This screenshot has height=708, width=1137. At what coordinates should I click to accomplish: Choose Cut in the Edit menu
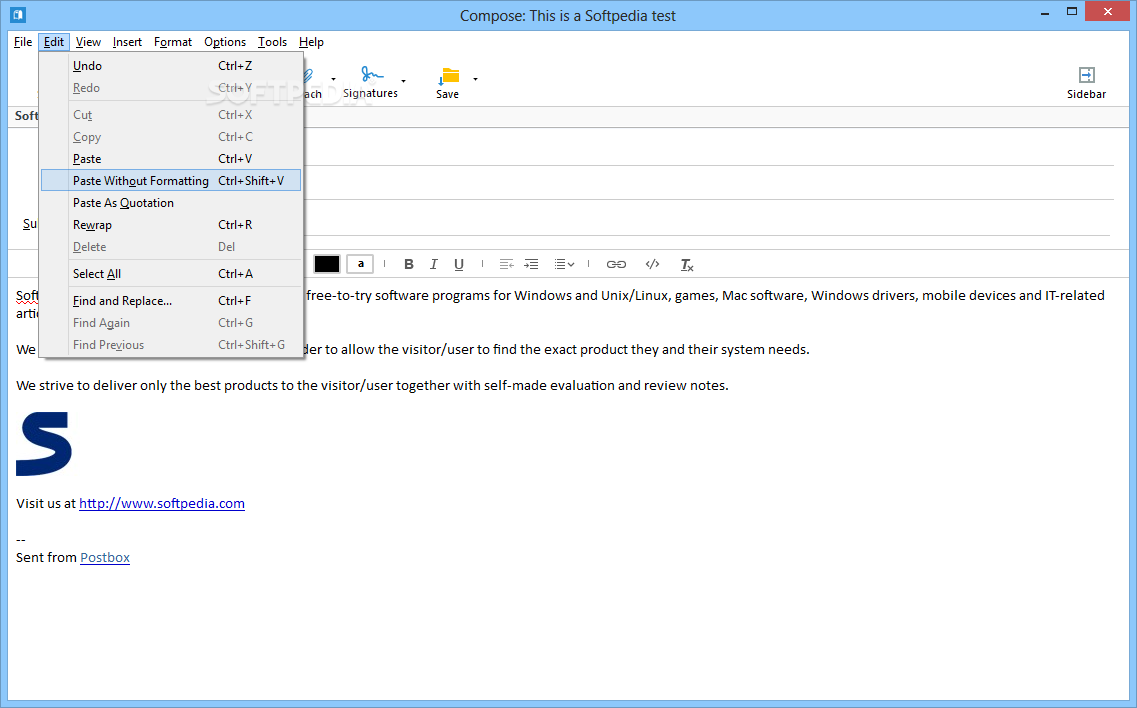click(171, 115)
